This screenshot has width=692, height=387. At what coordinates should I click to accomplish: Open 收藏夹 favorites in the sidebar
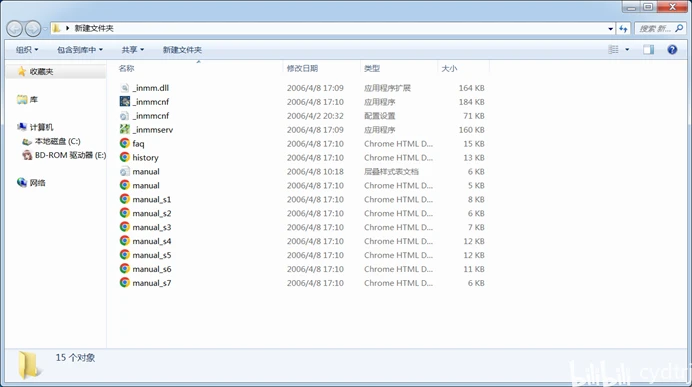(41, 71)
